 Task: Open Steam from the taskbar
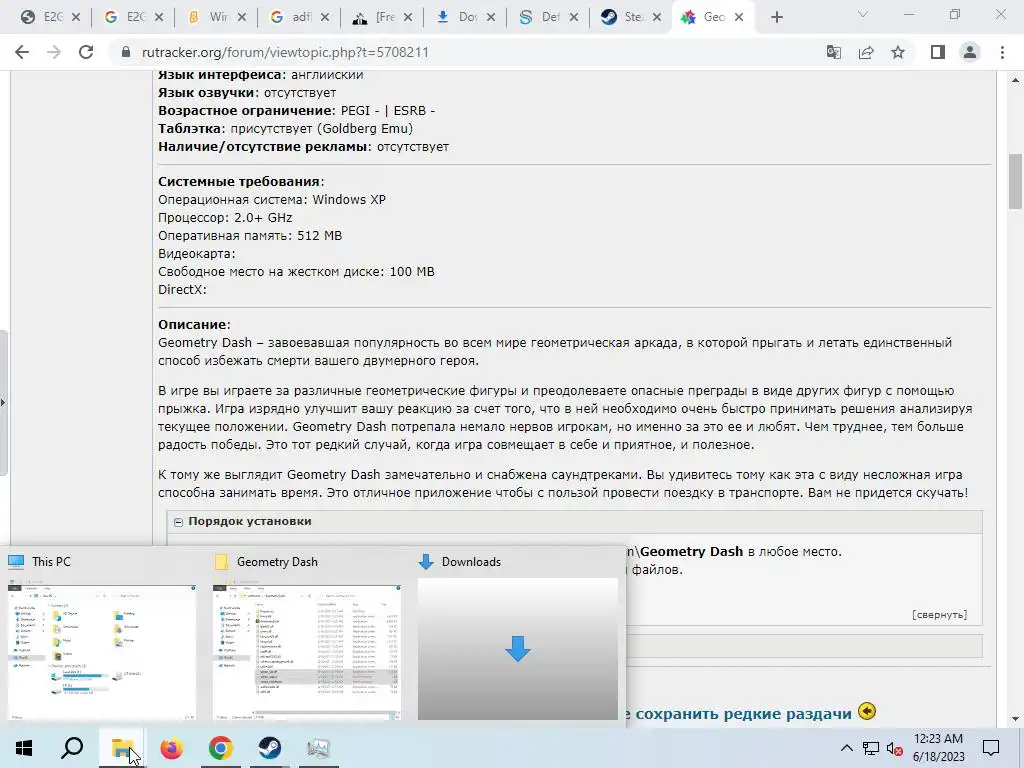click(x=269, y=748)
